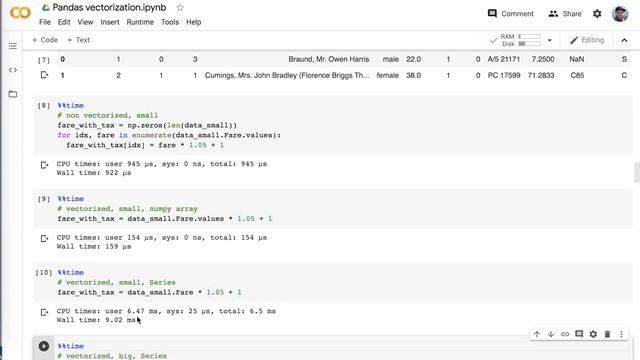Viewport: 640px width, 360px height.
Task: Clear output icon of cell 9
Action: (44, 238)
